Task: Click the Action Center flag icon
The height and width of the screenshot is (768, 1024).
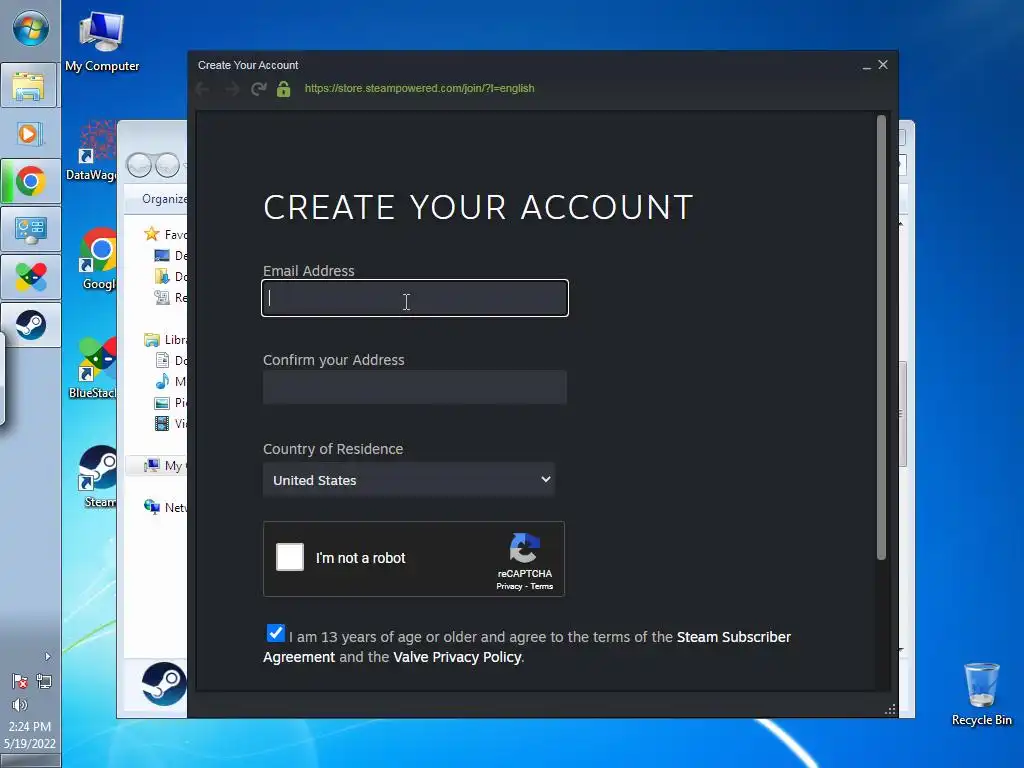Action: coord(20,682)
